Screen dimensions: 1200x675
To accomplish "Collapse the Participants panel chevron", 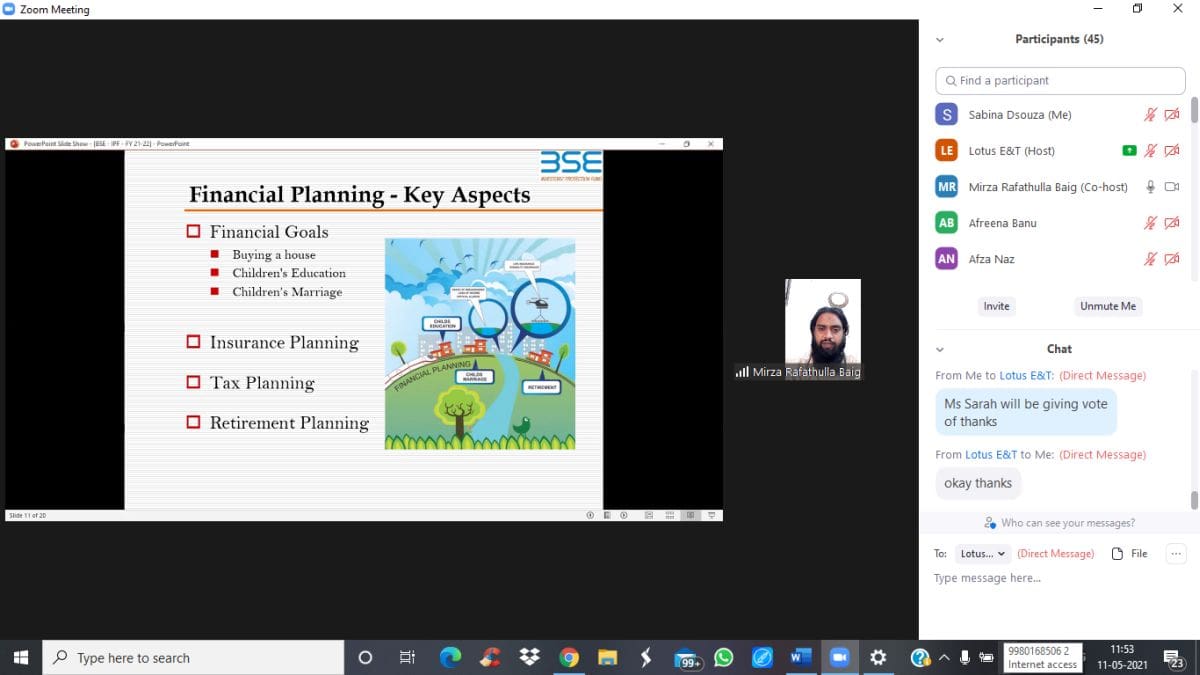I will point(939,40).
